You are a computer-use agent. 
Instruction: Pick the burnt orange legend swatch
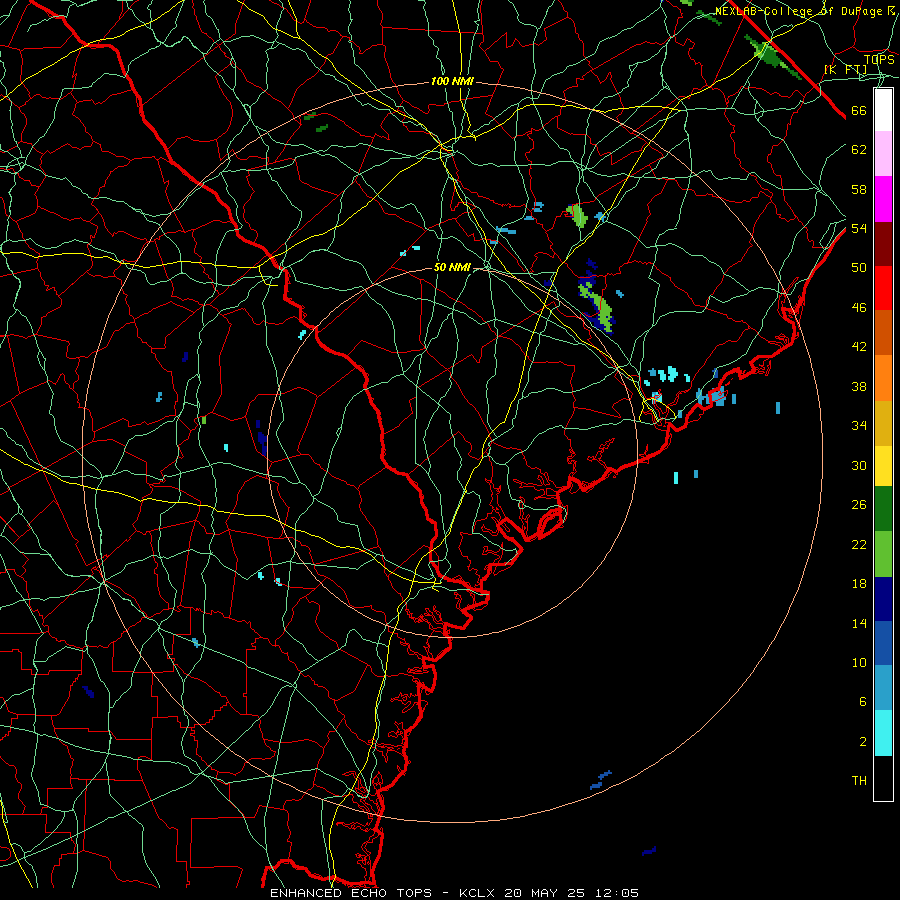883,332
